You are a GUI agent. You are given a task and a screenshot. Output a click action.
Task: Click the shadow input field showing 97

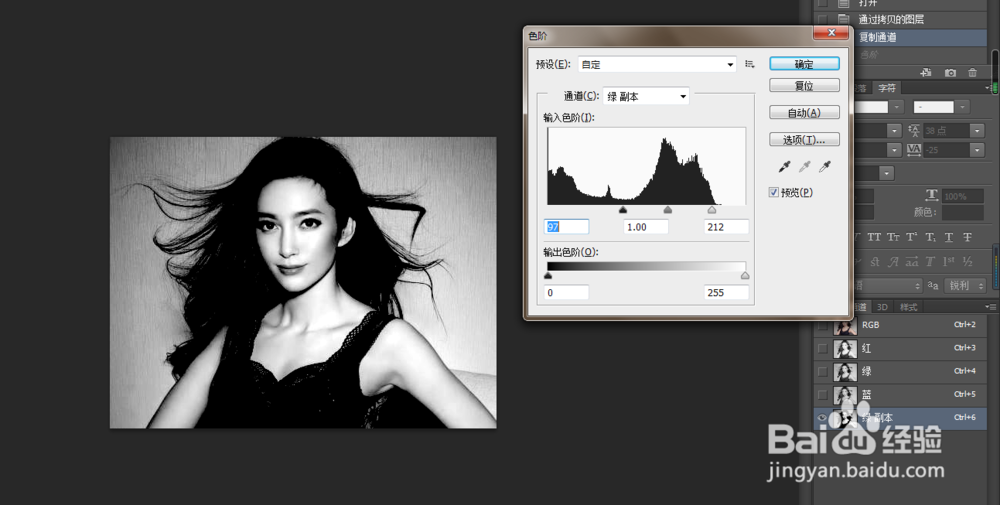566,227
